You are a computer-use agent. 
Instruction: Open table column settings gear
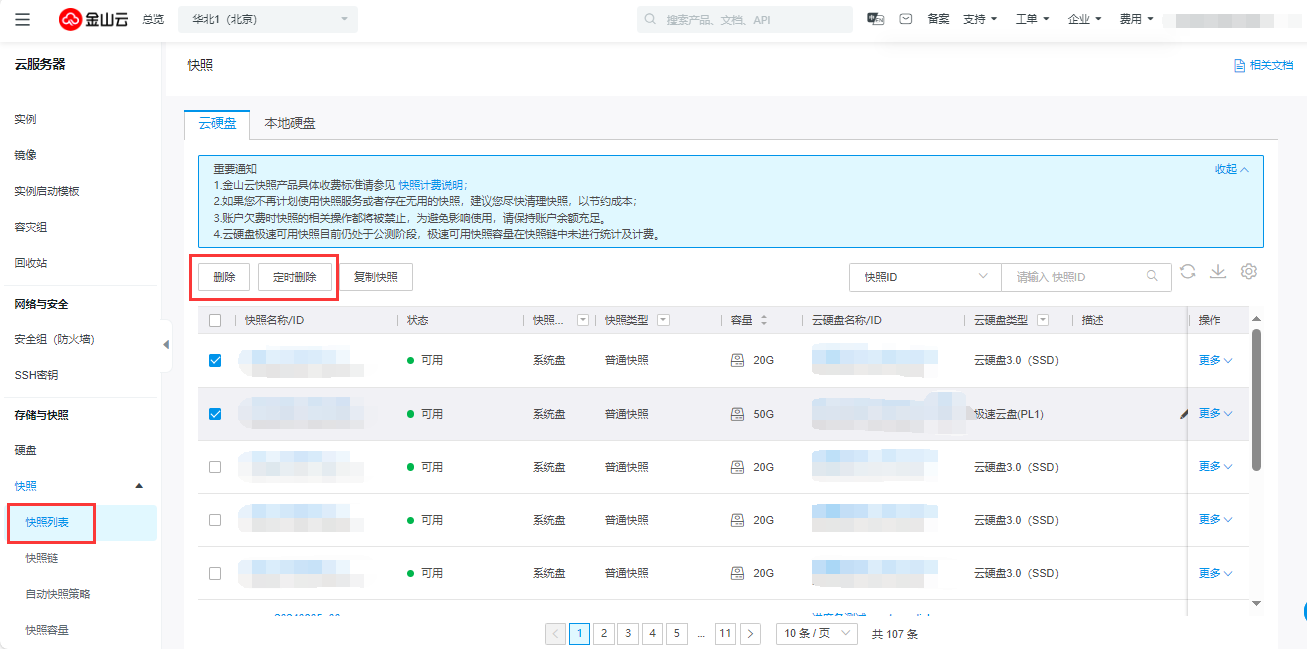click(x=1248, y=272)
